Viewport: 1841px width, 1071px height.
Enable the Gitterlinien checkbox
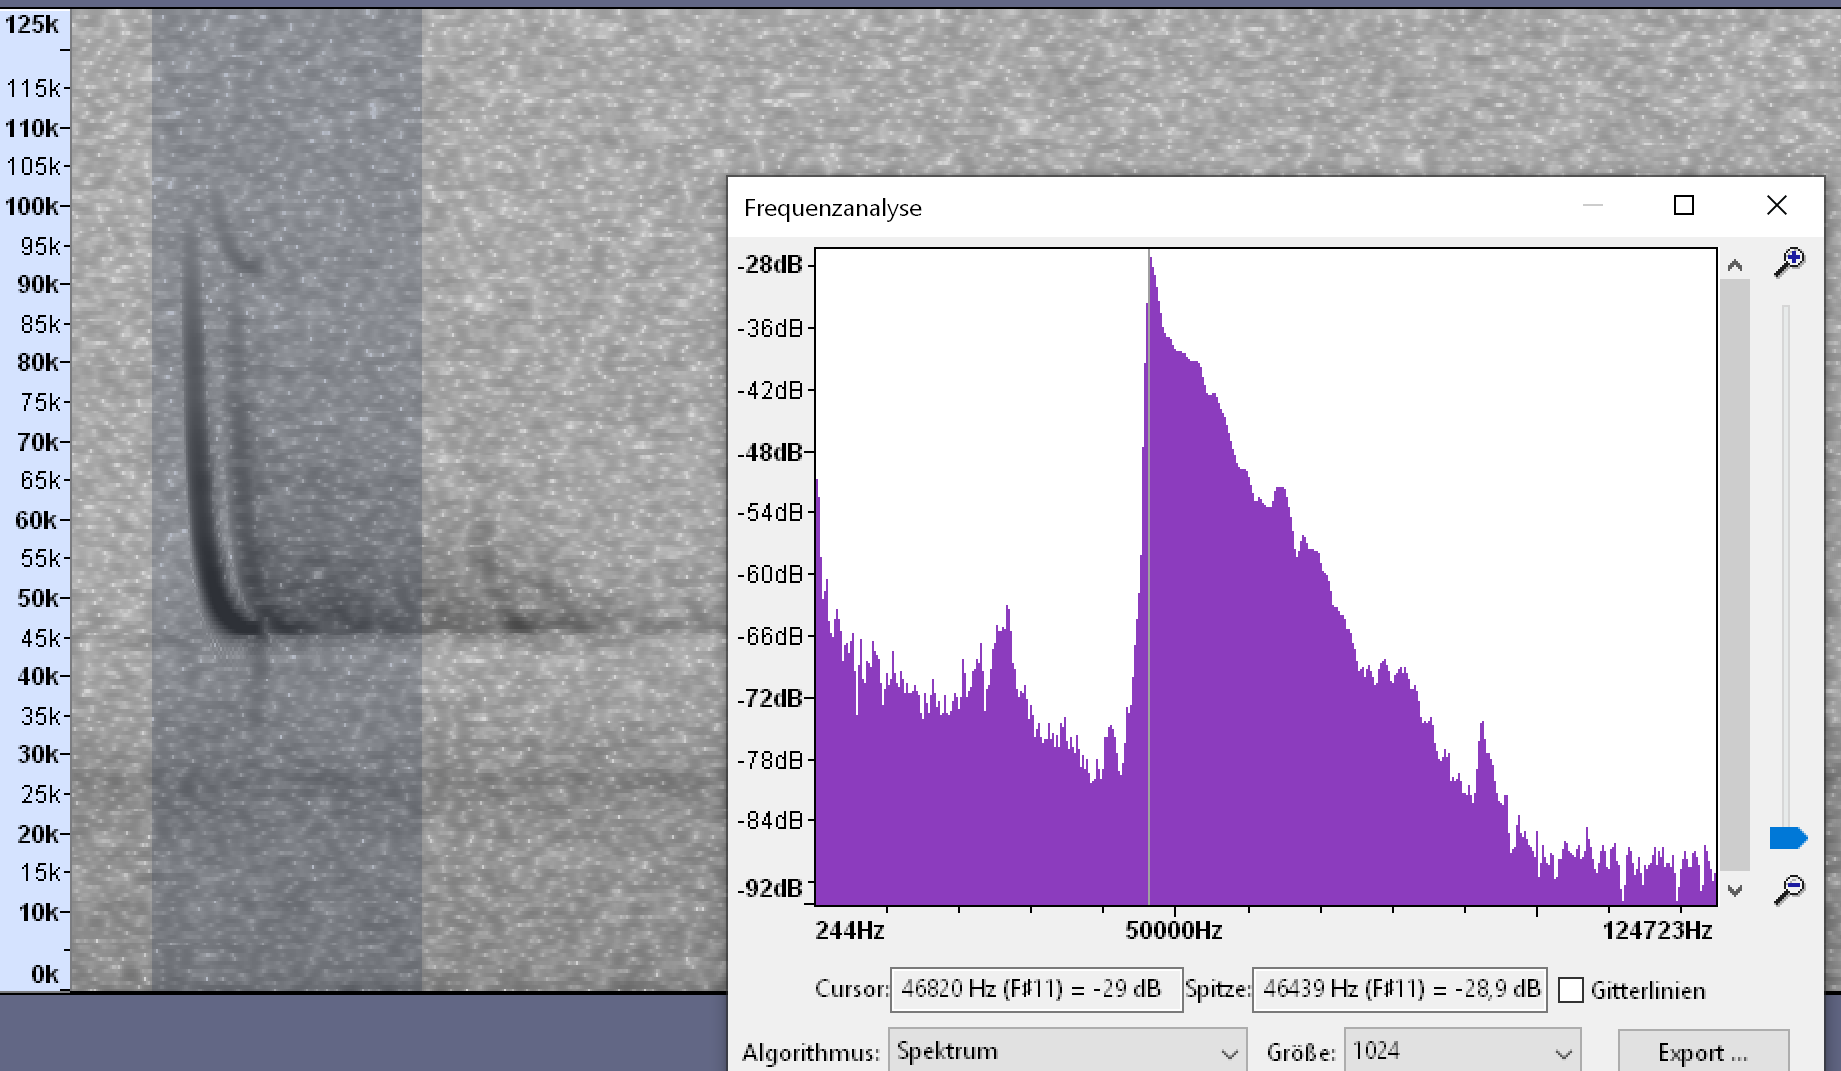pos(1571,990)
